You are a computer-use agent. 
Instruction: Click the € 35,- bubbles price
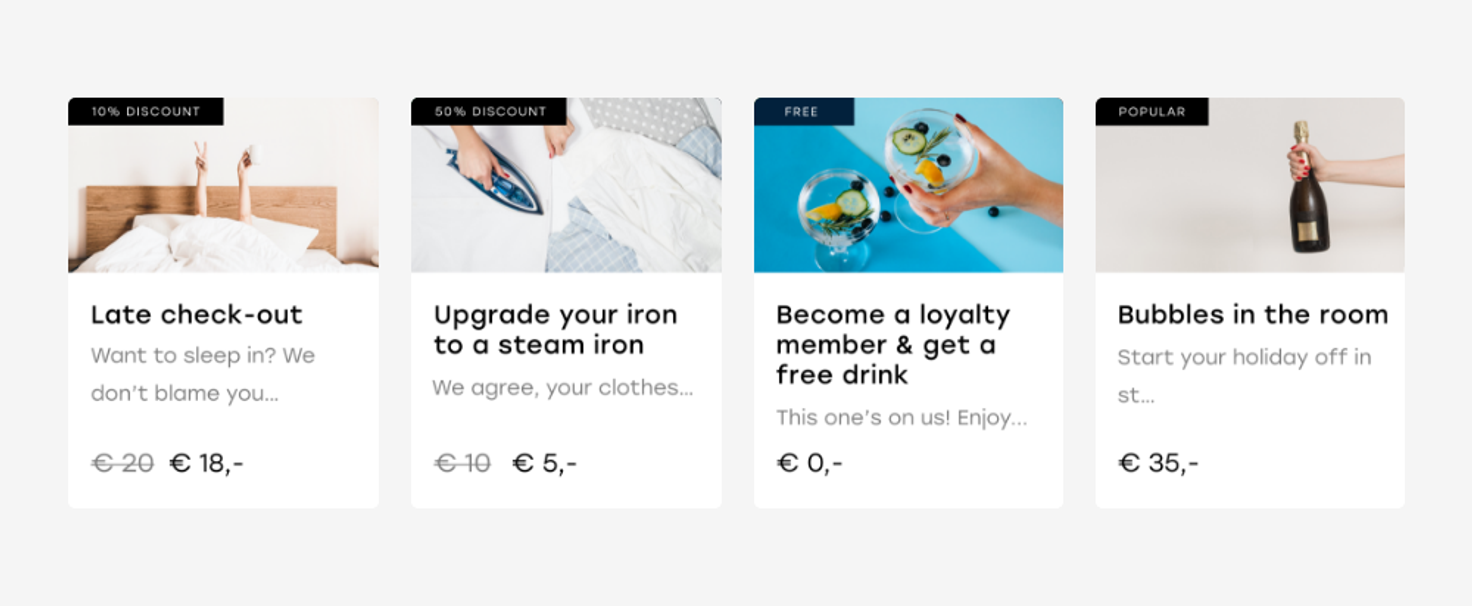click(x=1158, y=464)
